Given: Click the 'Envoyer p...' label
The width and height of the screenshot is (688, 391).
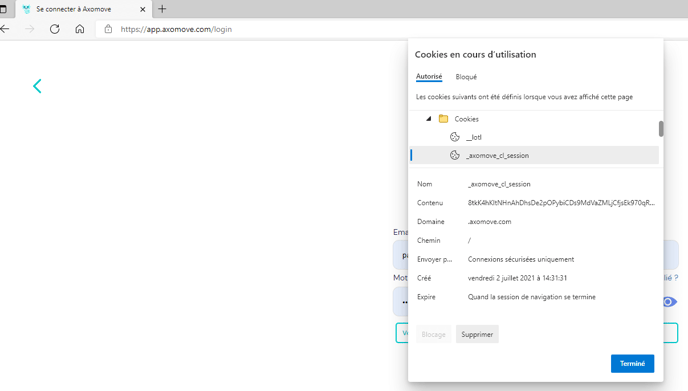Looking at the screenshot, I should pos(434,259).
